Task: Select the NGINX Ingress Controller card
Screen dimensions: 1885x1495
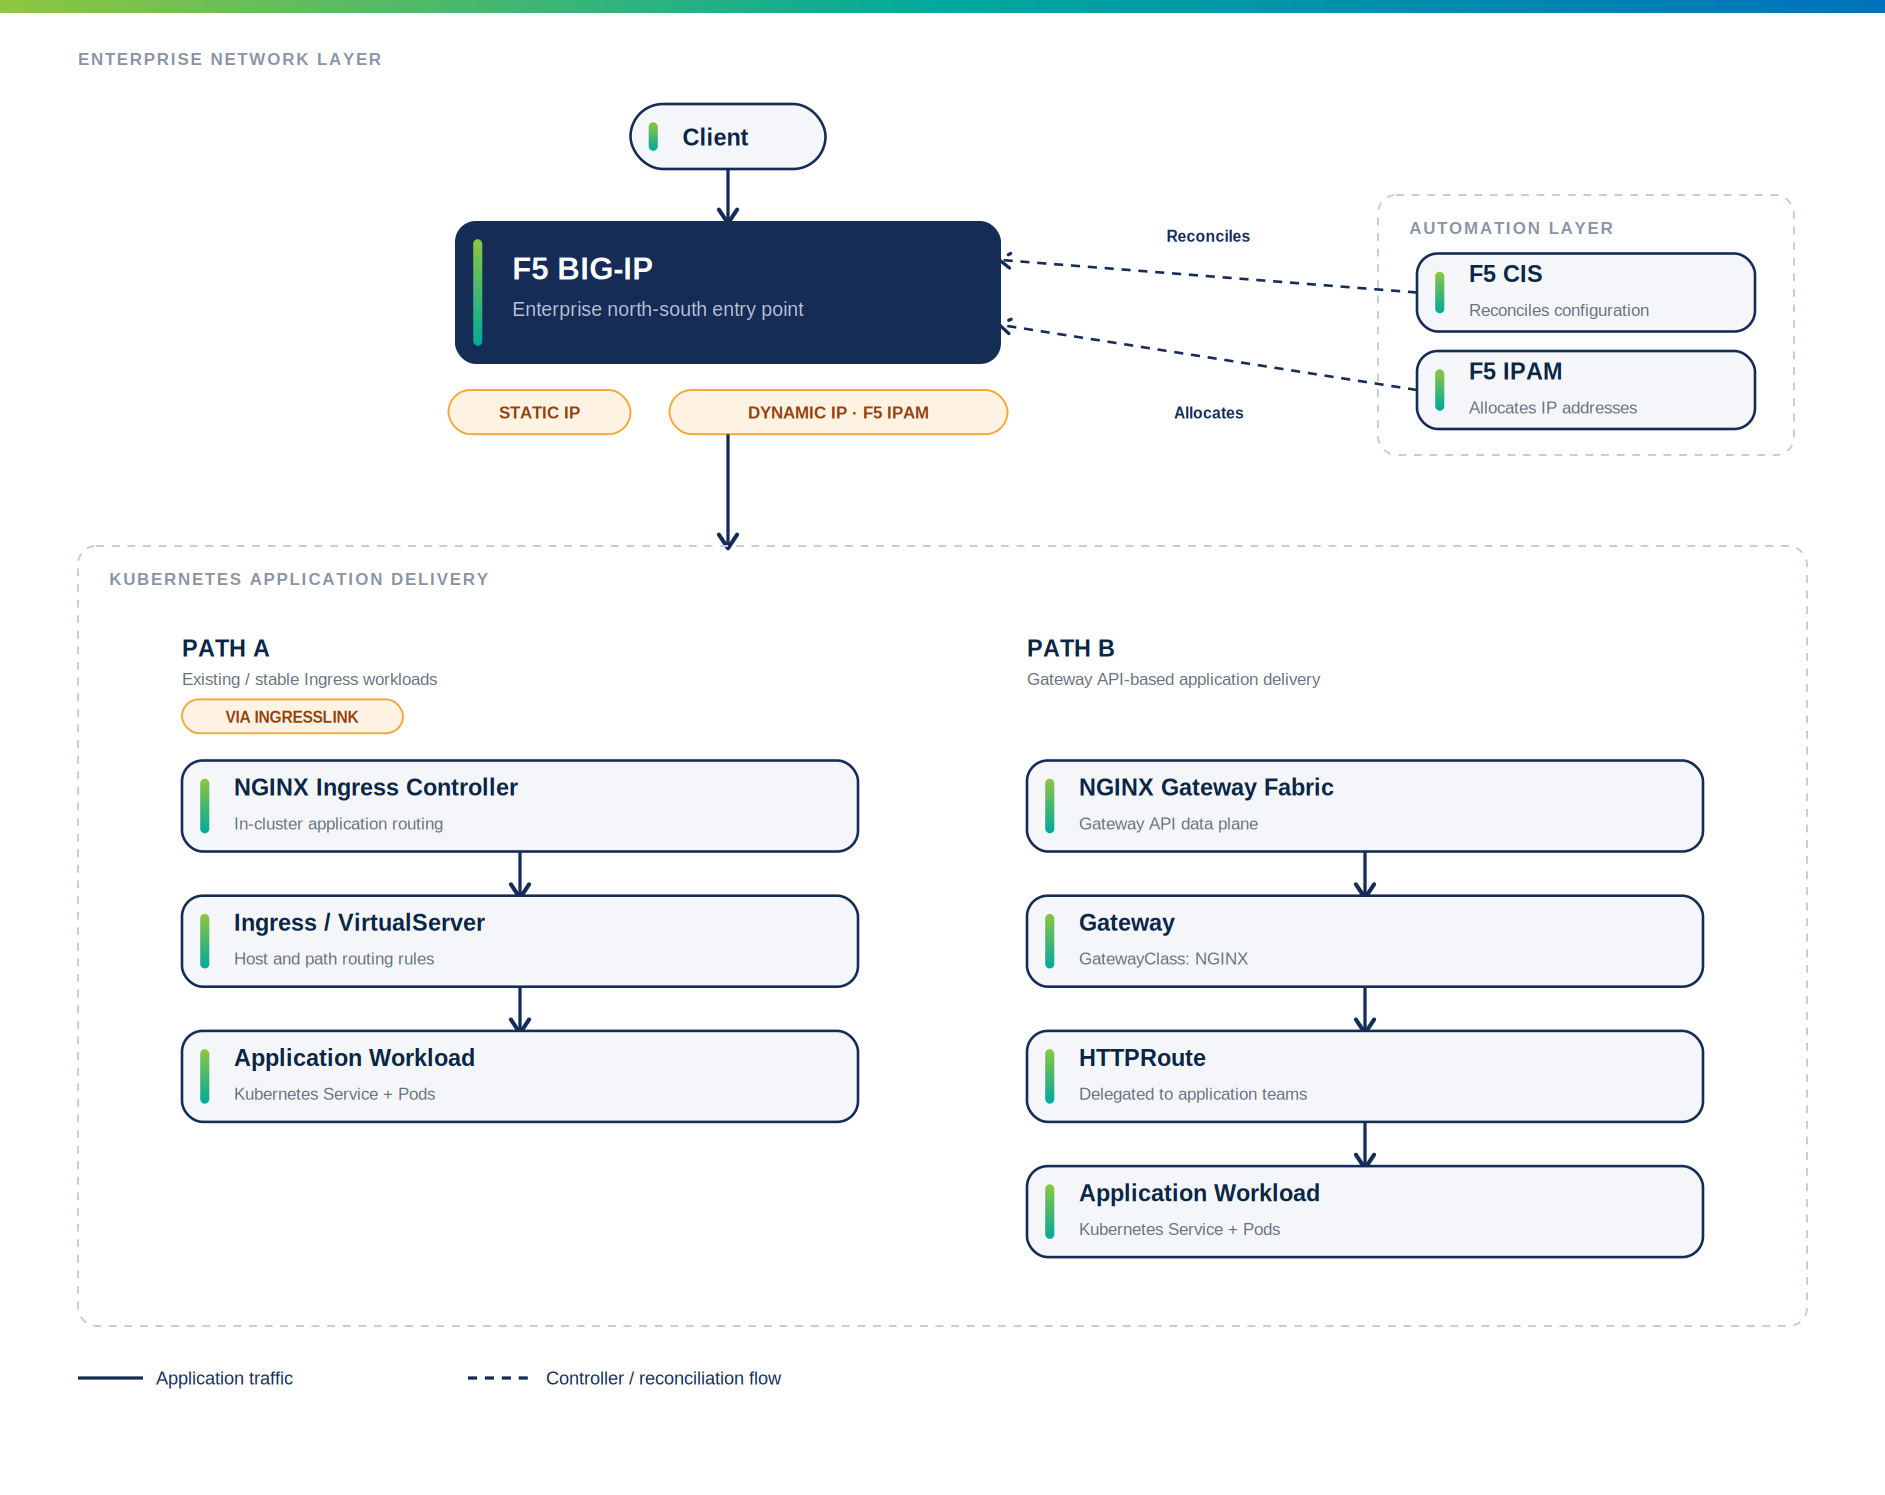Action: (x=520, y=806)
